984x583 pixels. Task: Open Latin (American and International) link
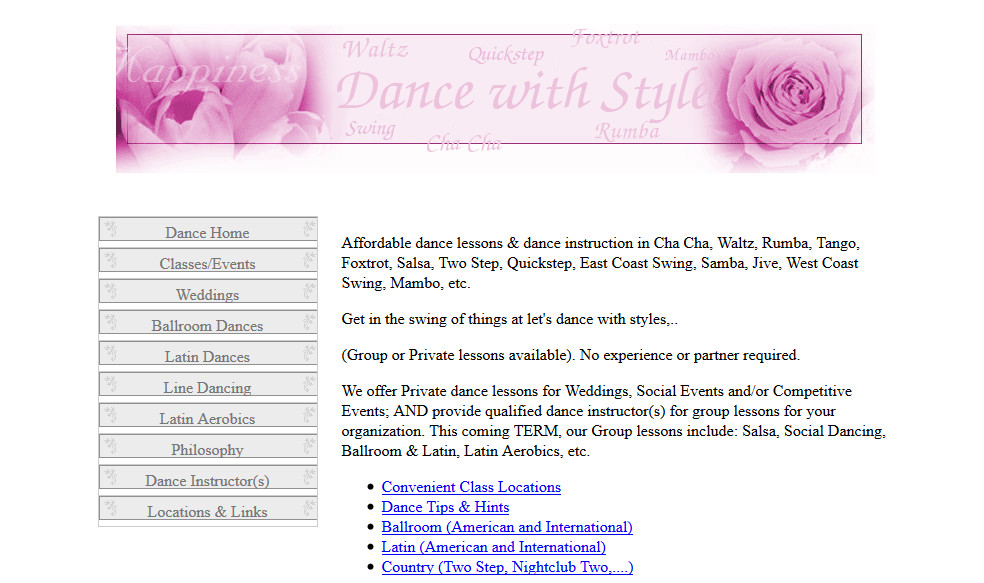pos(493,547)
